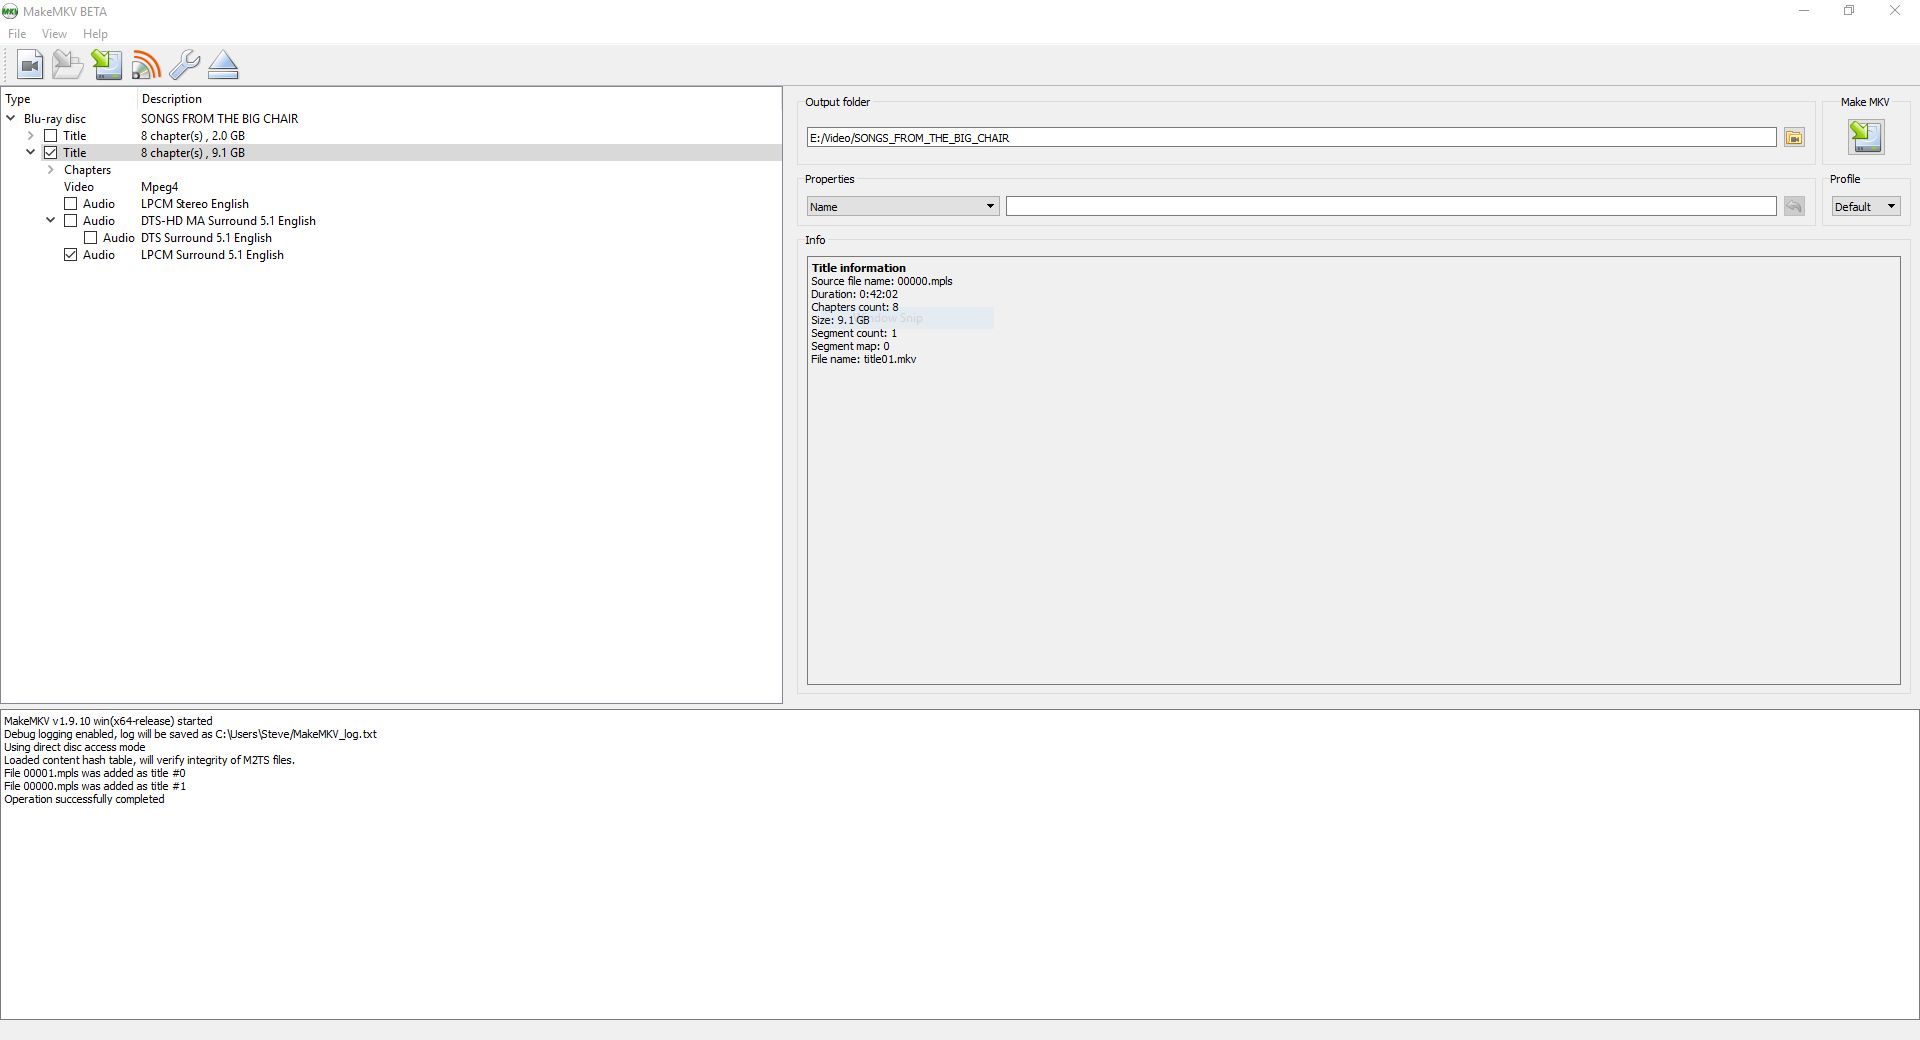Enable LPCM Stereo English audio checkbox

70,204
